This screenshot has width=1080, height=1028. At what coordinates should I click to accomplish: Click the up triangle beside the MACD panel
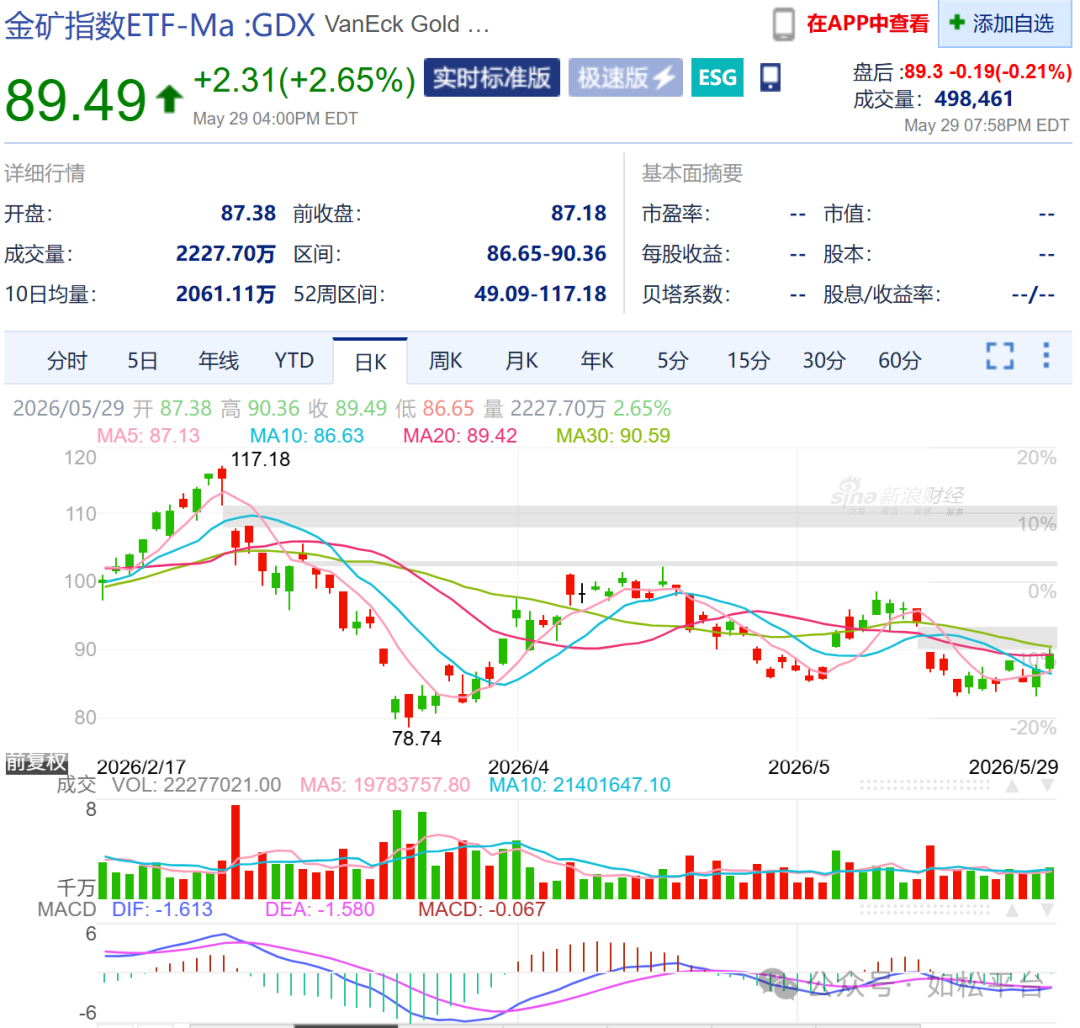pos(1012,910)
